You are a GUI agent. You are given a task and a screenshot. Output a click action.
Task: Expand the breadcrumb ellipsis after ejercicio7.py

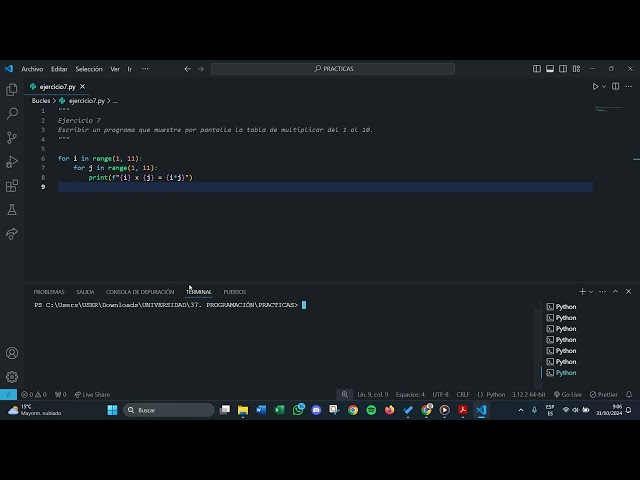[115, 101]
